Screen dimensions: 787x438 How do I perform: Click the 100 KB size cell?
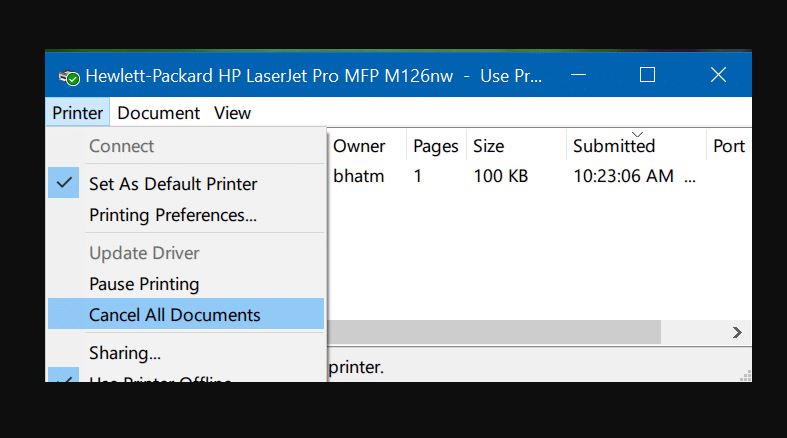501,176
